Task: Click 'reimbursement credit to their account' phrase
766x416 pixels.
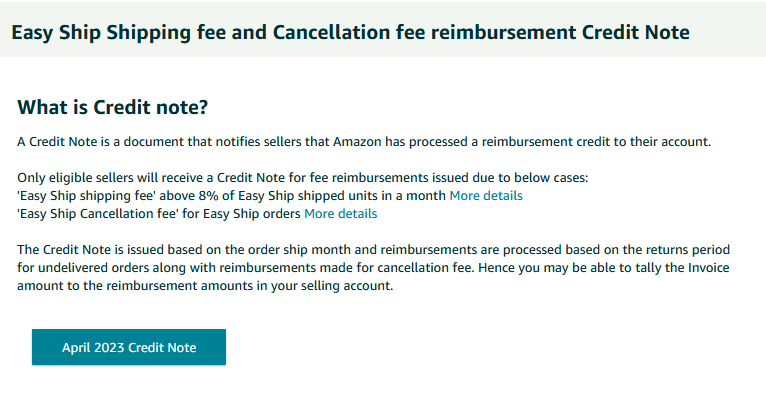Action: (596, 142)
